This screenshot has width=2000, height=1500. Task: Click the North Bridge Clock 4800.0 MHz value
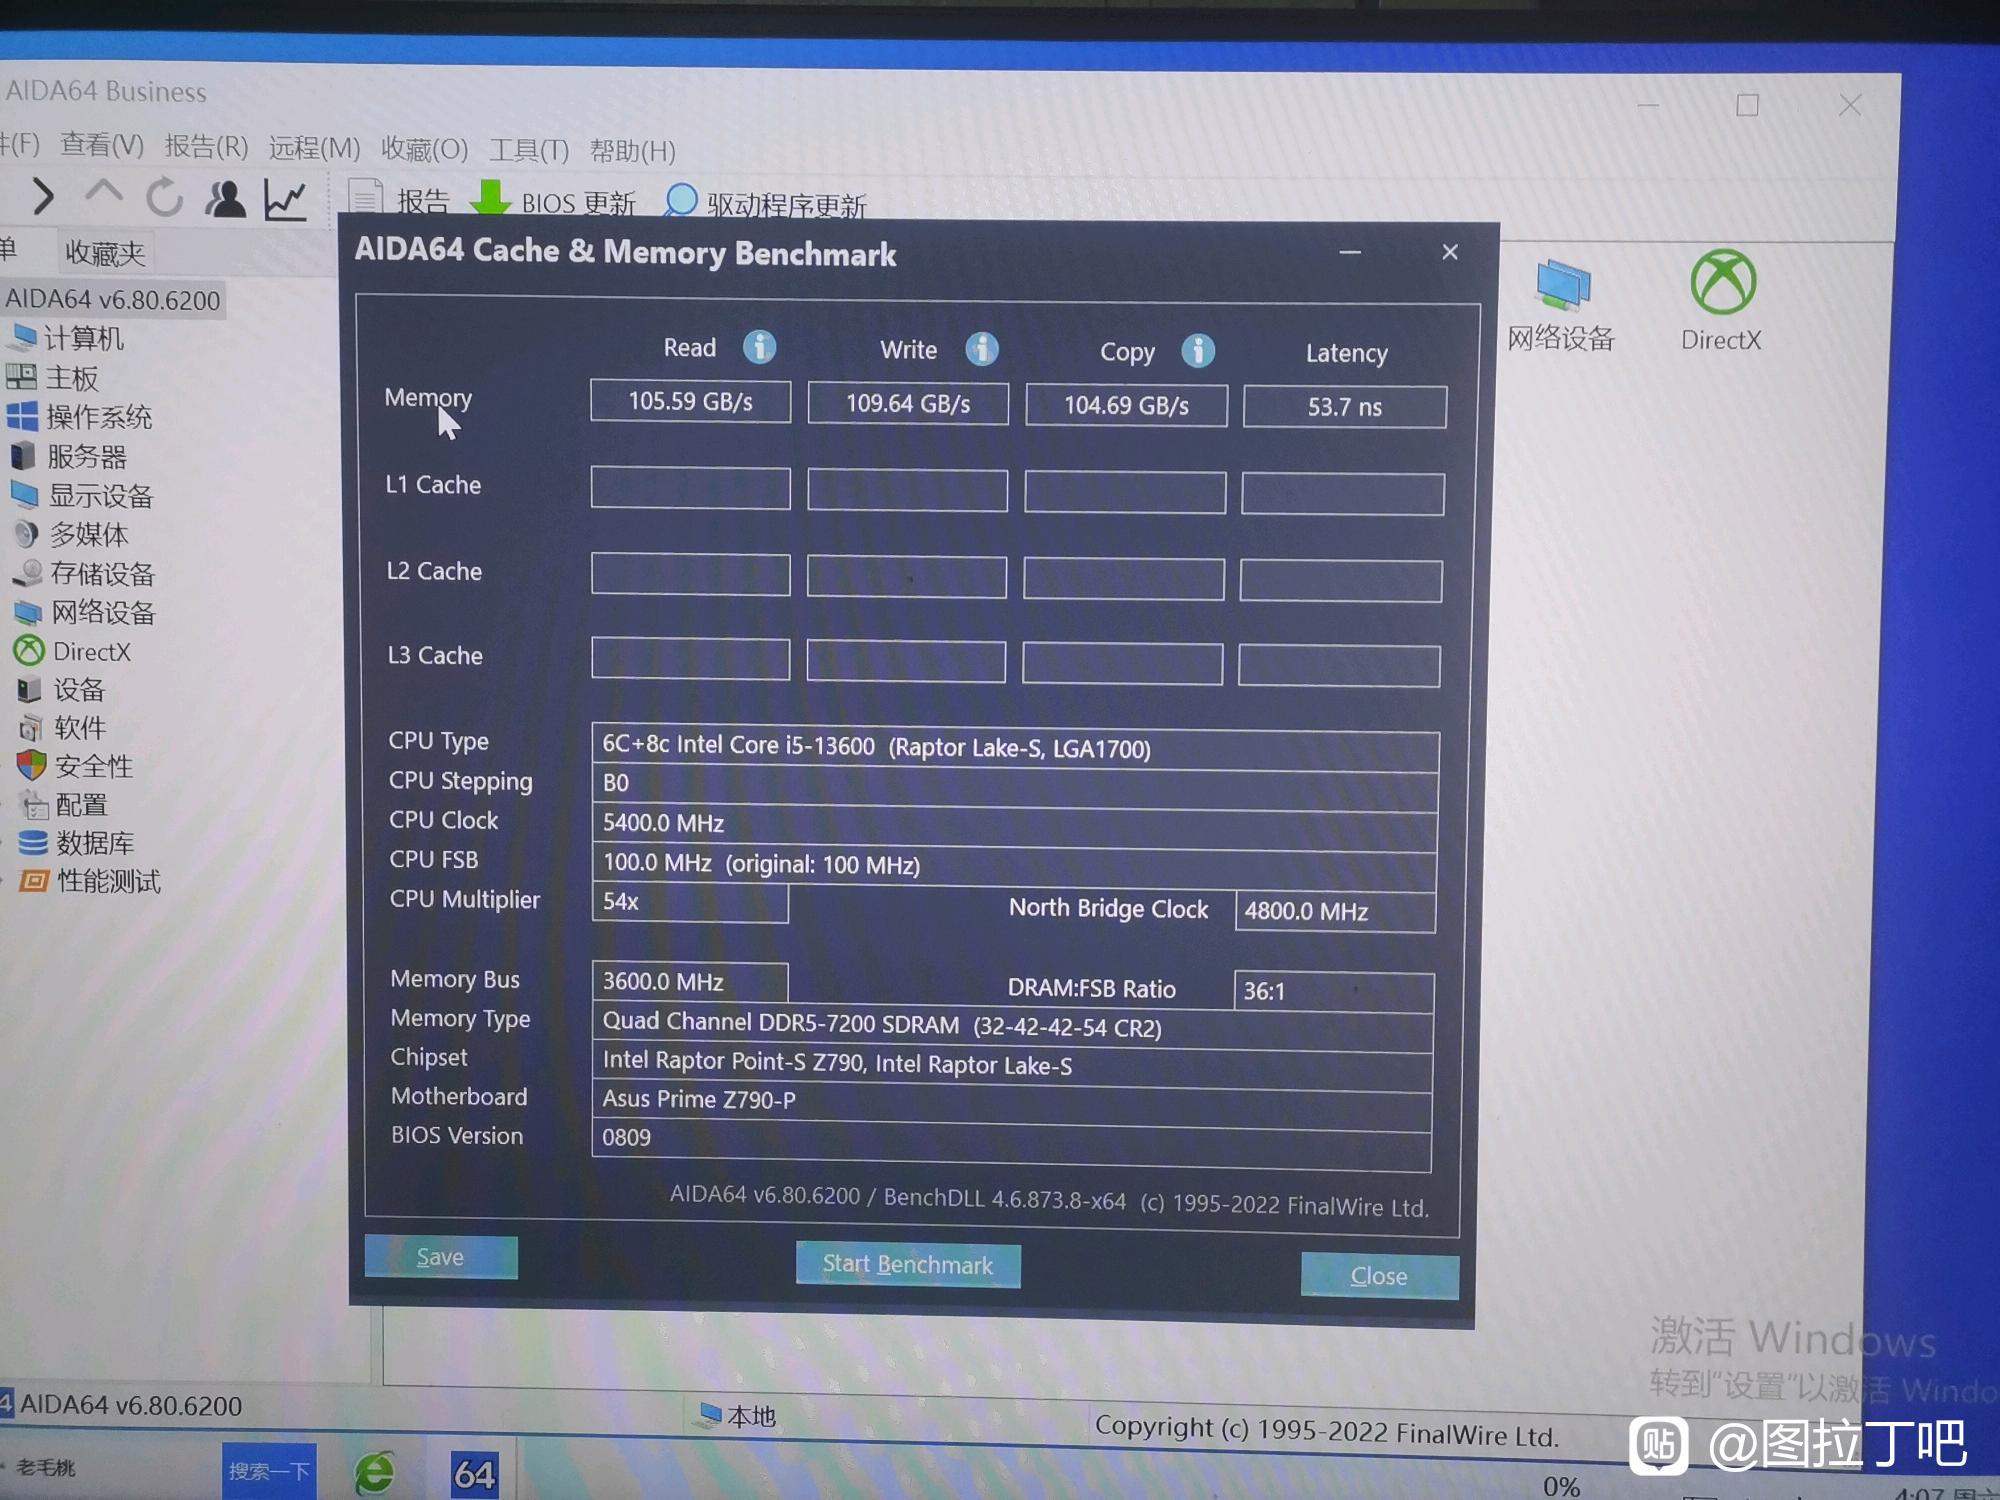coord(1335,911)
